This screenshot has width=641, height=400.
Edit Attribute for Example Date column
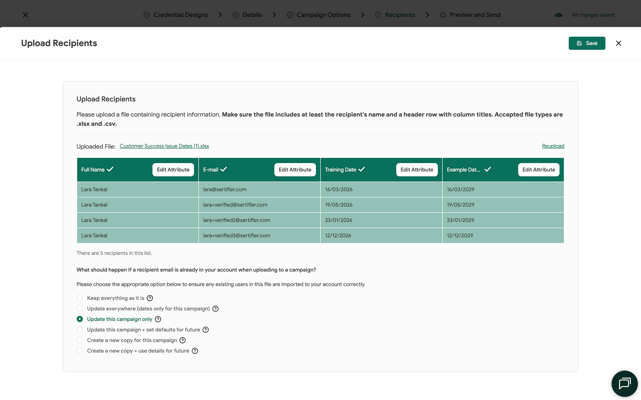(x=539, y=170)
